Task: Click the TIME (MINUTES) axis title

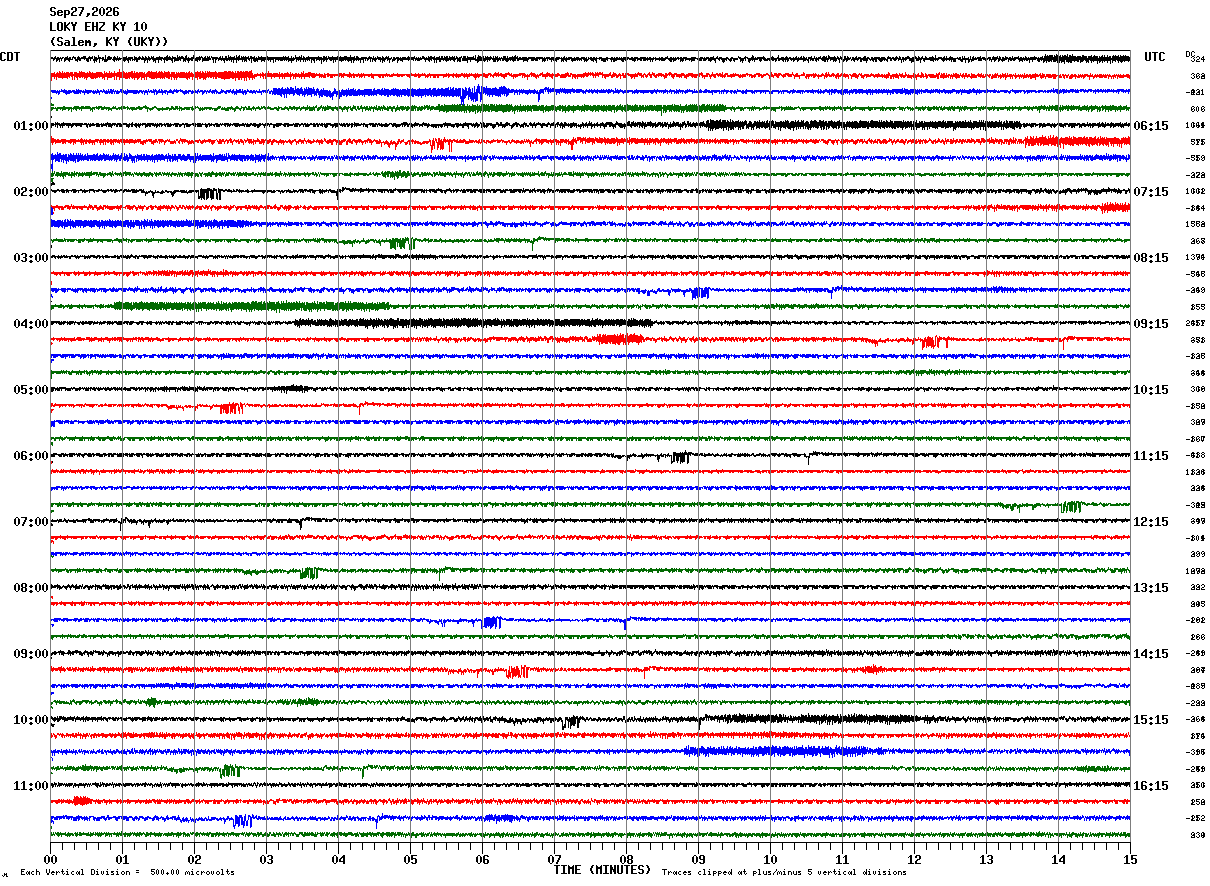Action: [x=602, y=870]
